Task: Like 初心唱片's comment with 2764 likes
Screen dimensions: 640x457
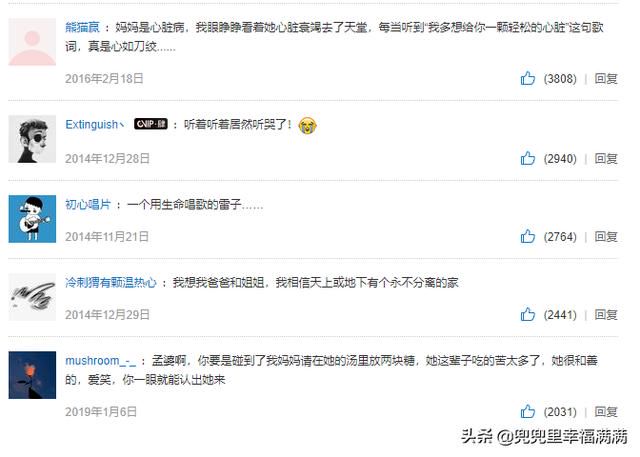Action: [527, 236]
